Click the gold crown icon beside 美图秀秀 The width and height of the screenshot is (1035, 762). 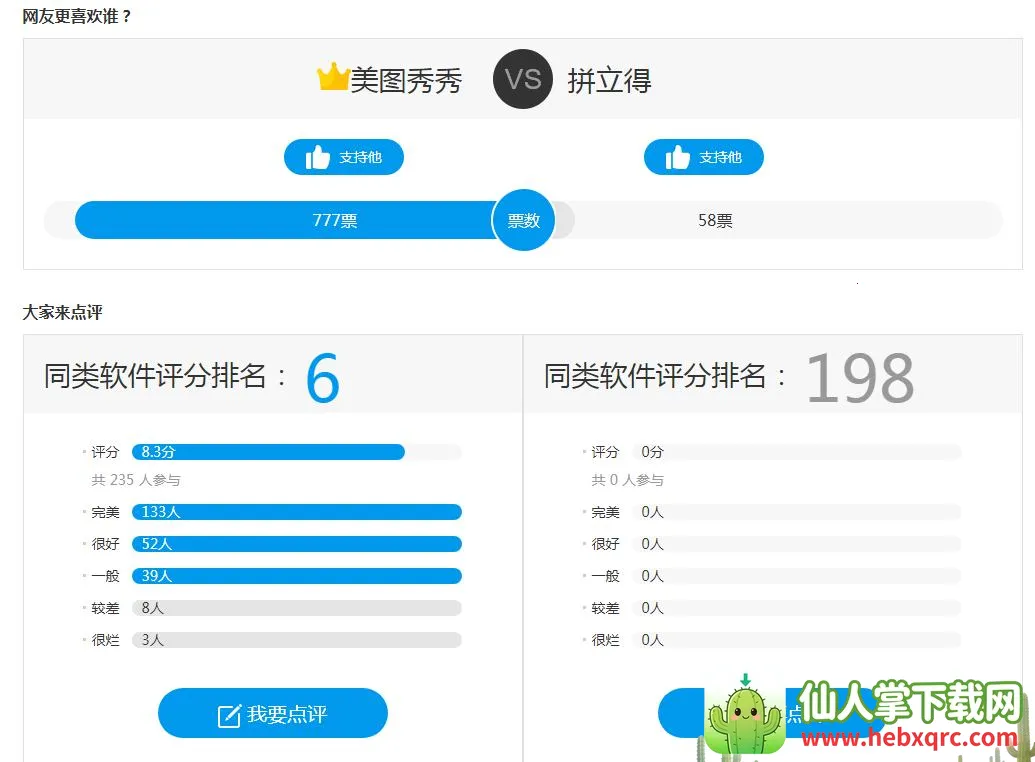coord(333,77)
